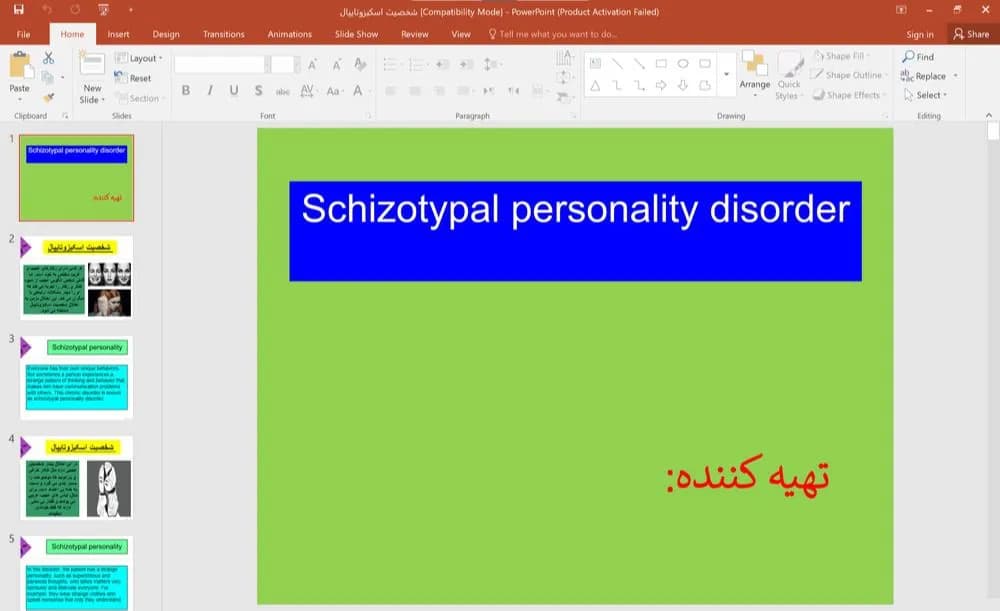Open the font name combo box
Image resolution: width=1000 pixels, height=611 pixels.
[x=223, y=64]
